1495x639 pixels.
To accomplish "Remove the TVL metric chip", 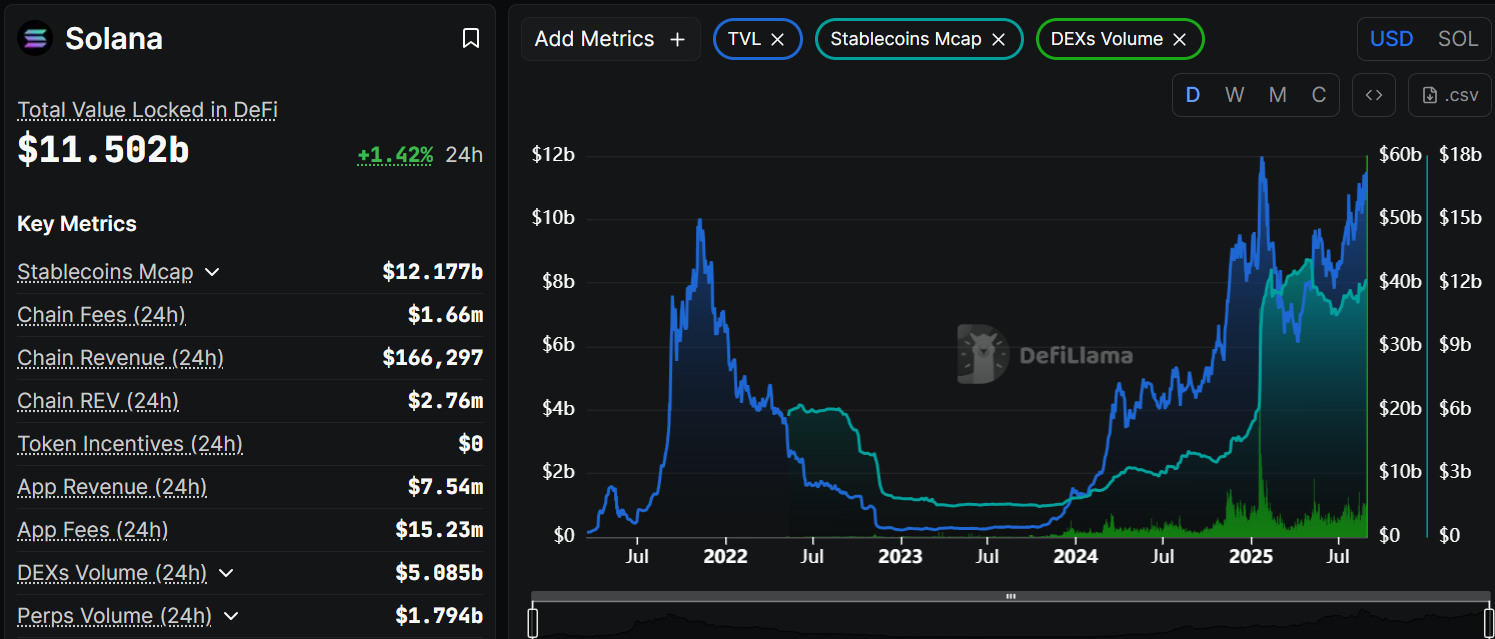I will tap(777, 39).
